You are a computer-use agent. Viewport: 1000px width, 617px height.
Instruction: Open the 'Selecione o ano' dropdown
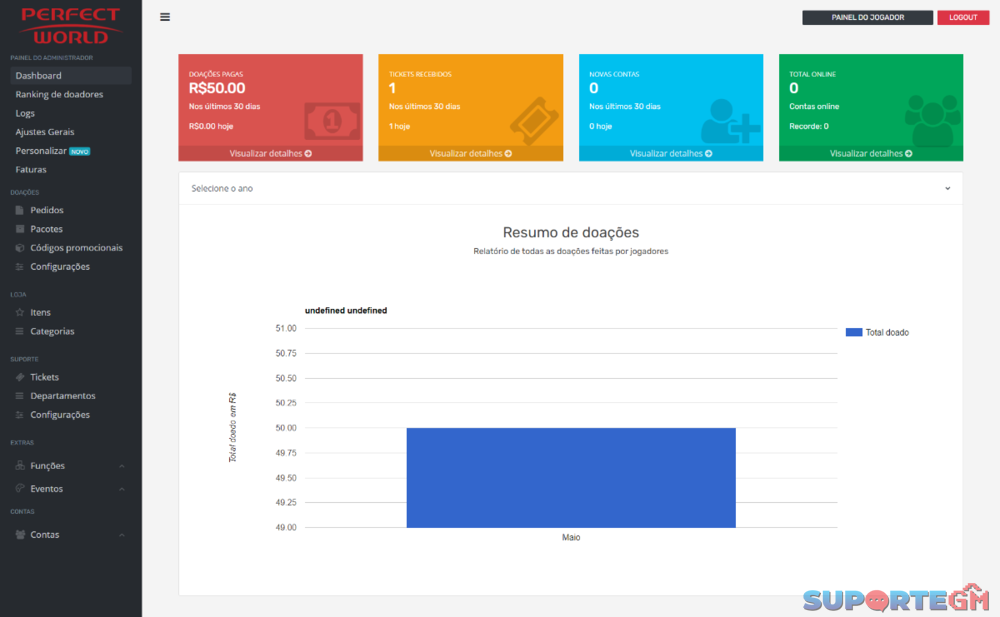click(570, 188)
